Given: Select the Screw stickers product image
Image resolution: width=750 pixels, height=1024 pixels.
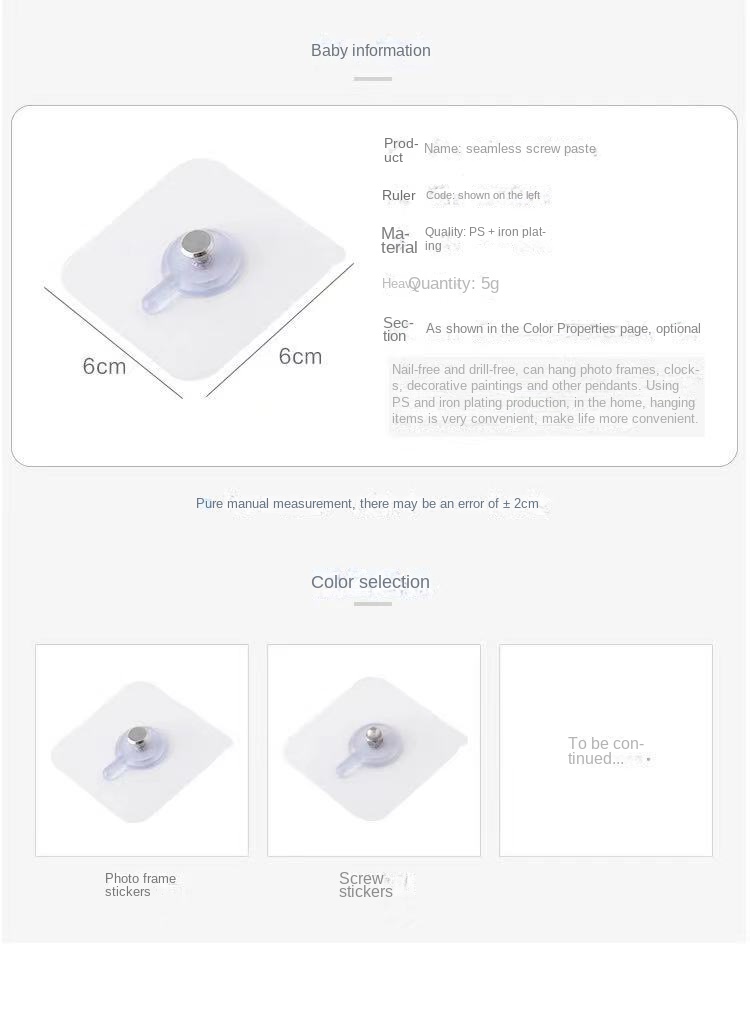Looking at the screenshot, I should tap(374, 750).
